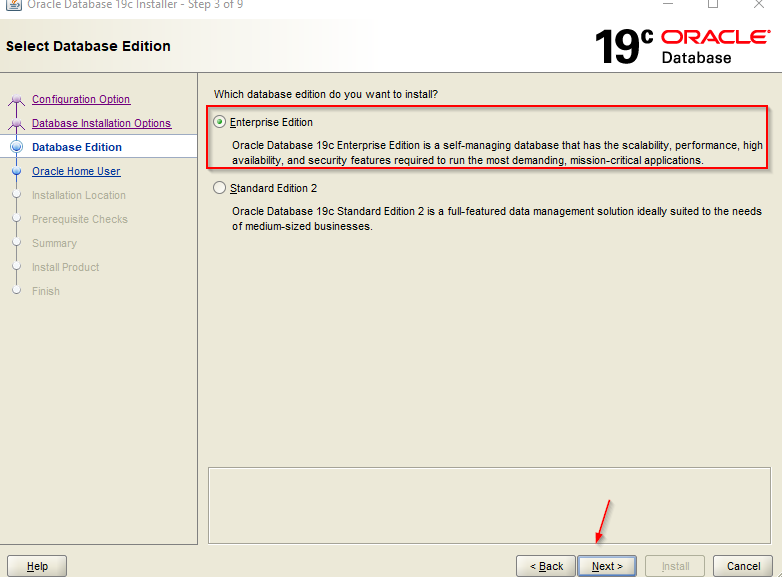The height and width of the screenshot is (577, 782).
Task: Open Help for this installer step
Action: 37,566
